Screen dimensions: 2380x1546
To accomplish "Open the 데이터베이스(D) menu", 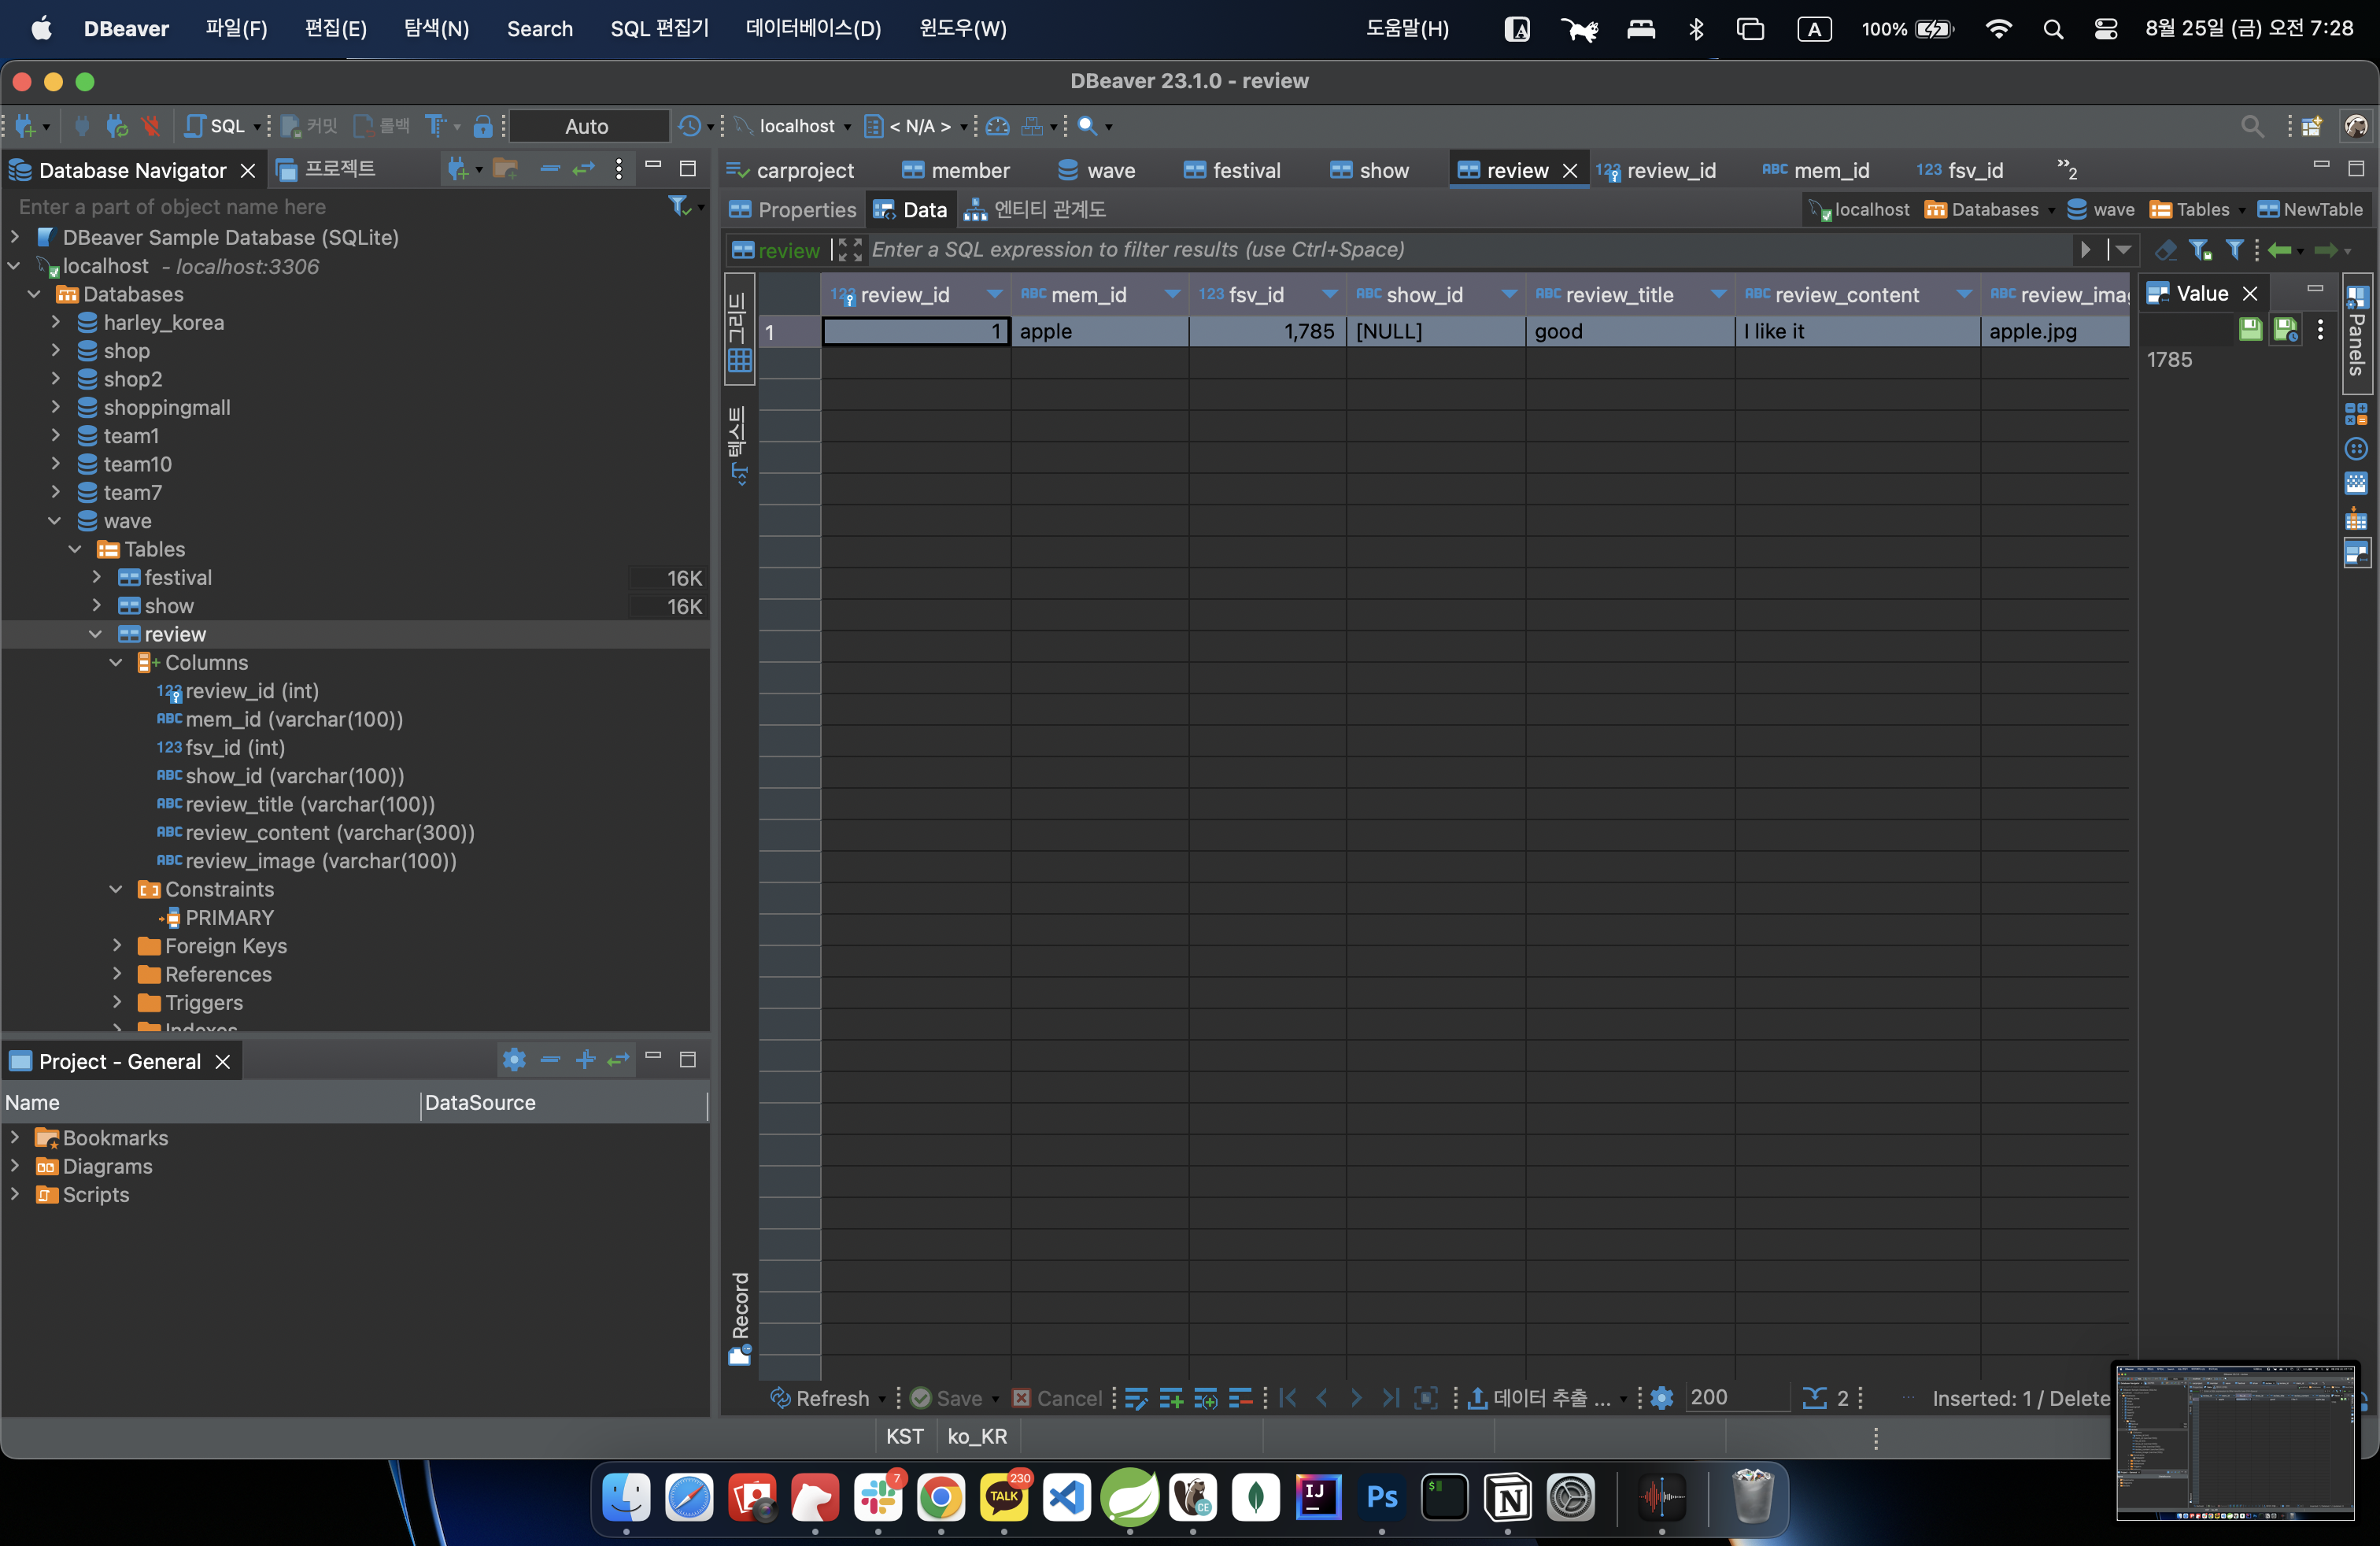I will (813, 28).
